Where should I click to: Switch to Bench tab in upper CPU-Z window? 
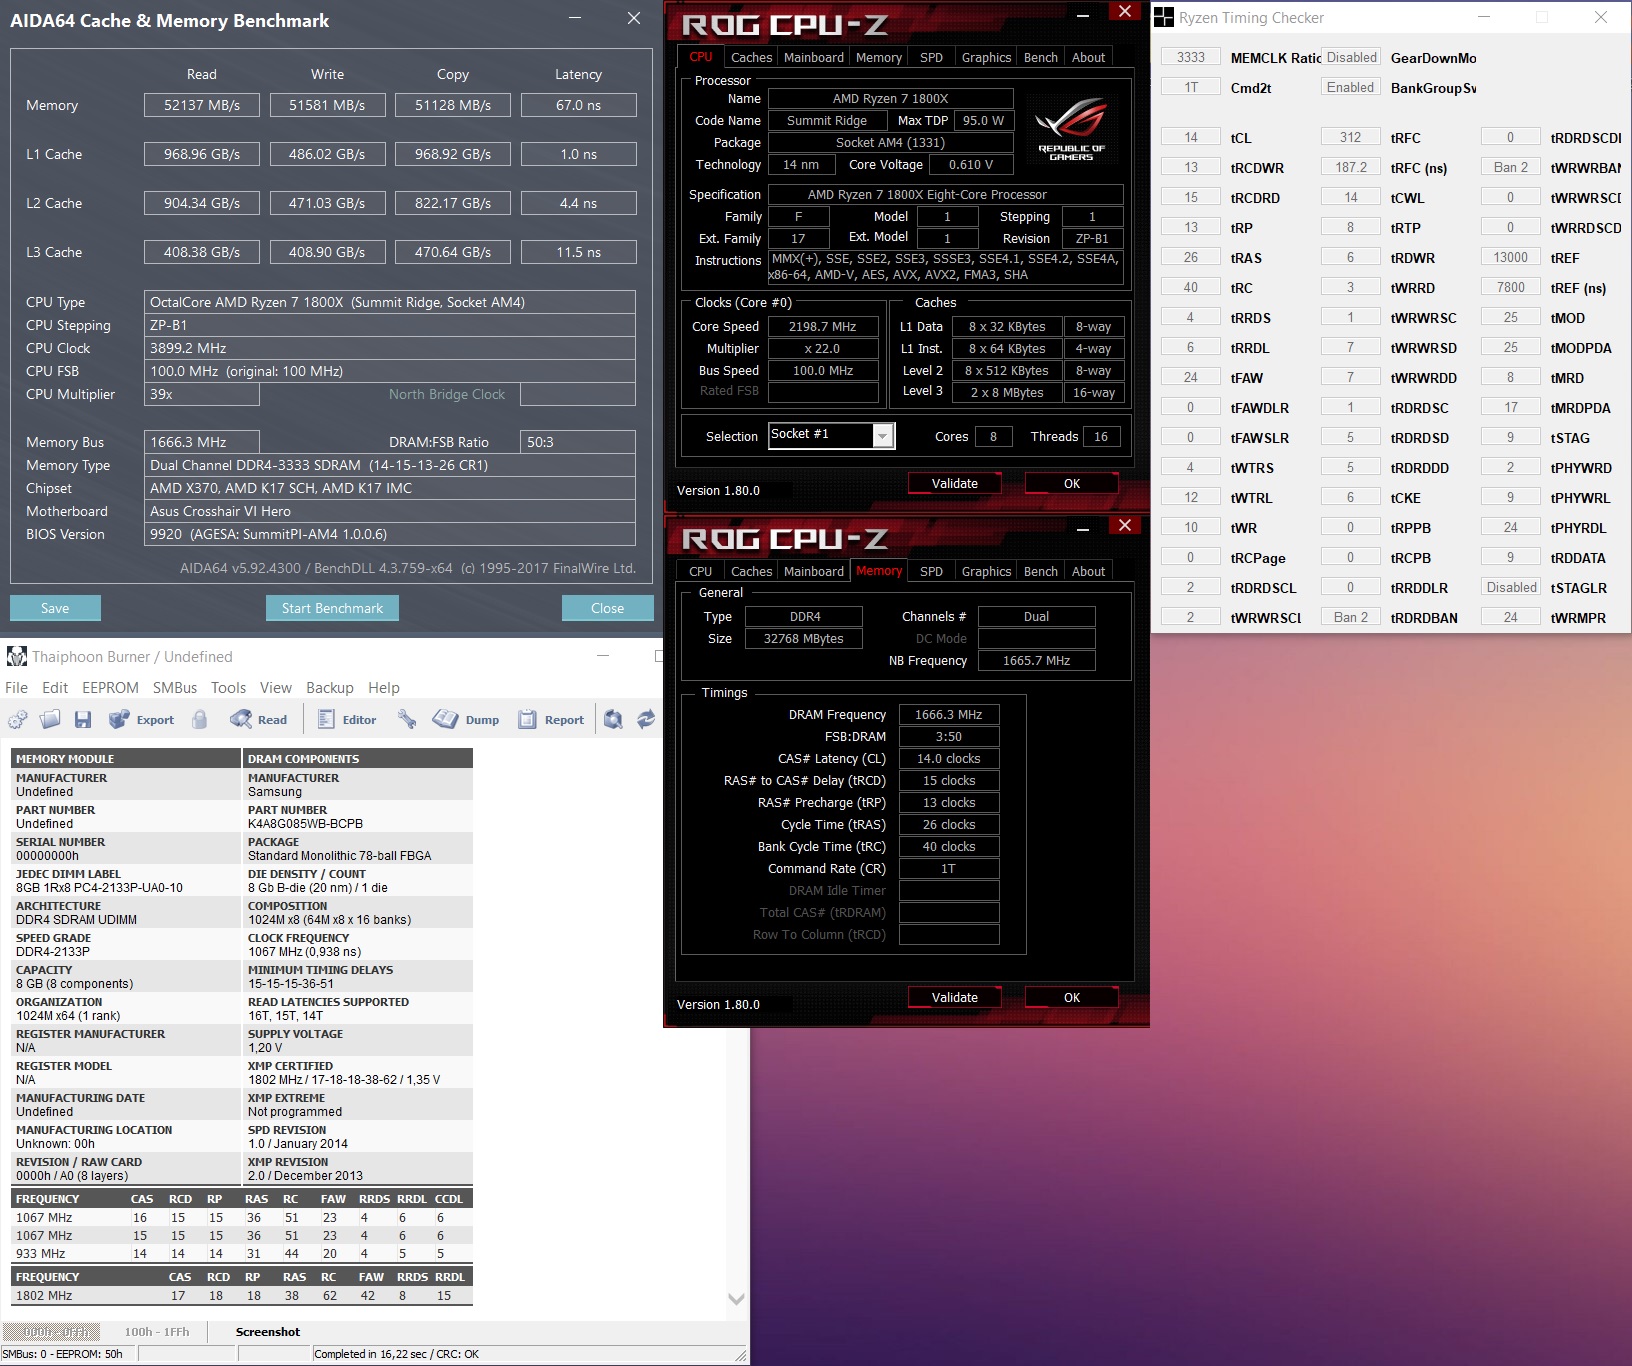click(x=1040, y=57)
